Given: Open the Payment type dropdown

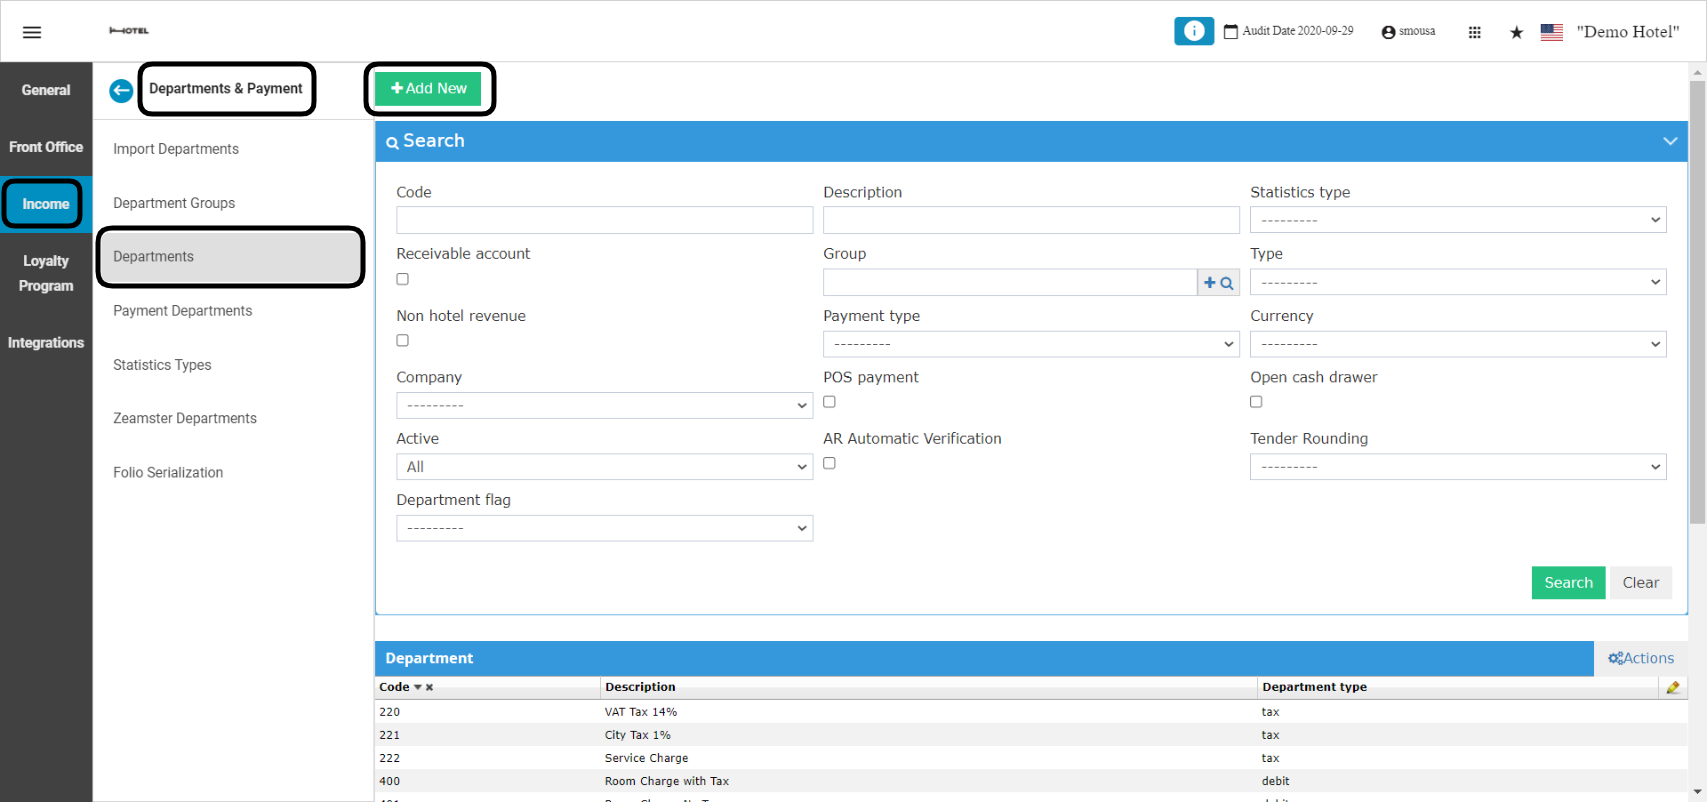Looking at the screenshot, I should pos(1031,344).
